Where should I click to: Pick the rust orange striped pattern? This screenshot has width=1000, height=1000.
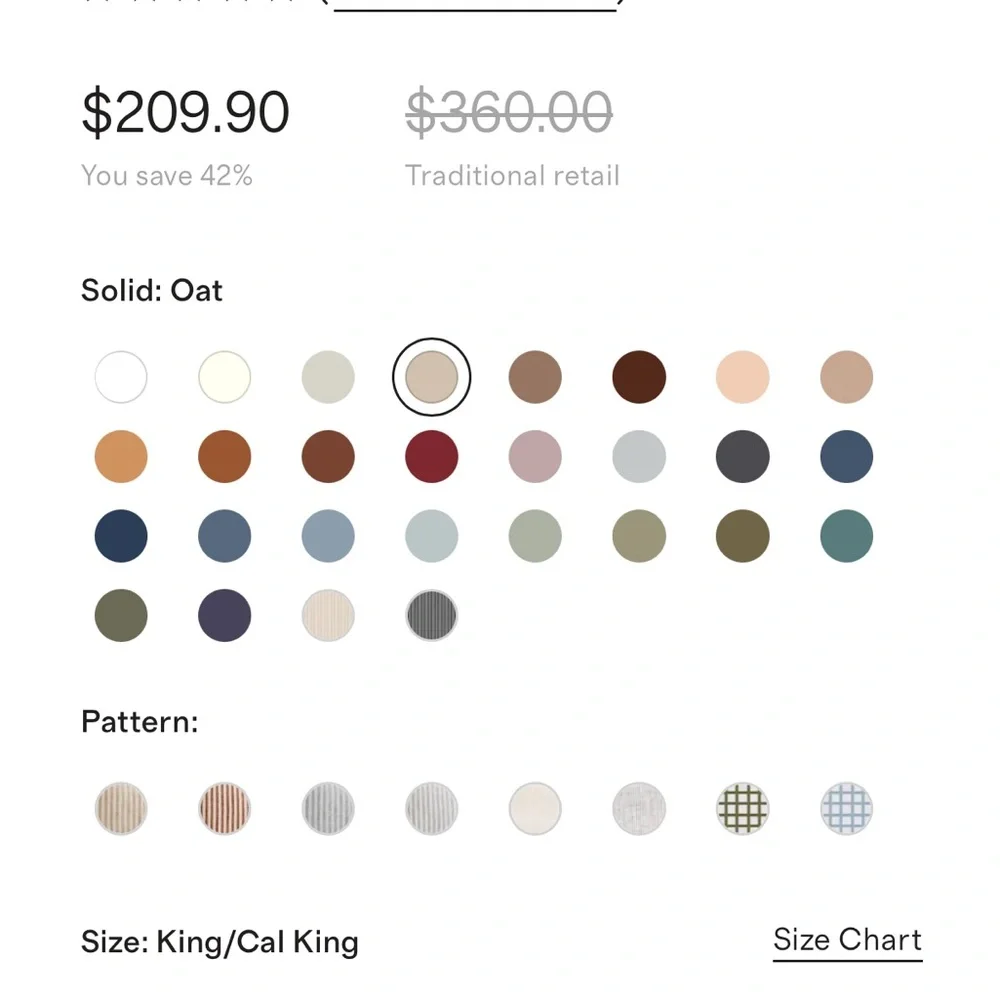coord(224,809)
